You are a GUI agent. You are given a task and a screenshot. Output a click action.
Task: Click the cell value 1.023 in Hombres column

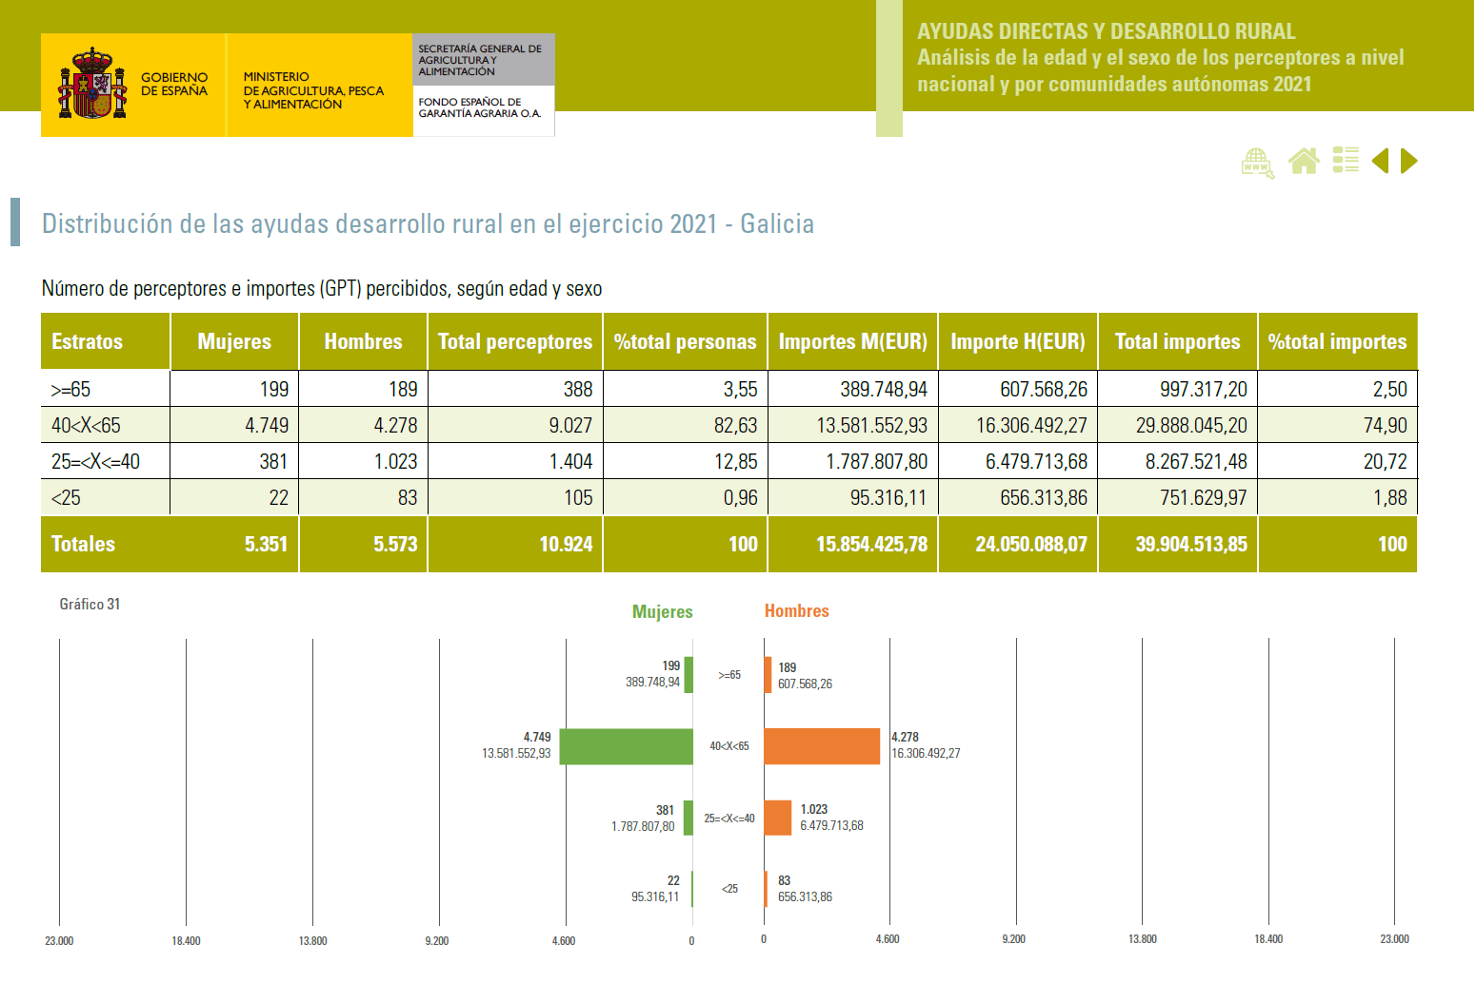pos(395,462)
